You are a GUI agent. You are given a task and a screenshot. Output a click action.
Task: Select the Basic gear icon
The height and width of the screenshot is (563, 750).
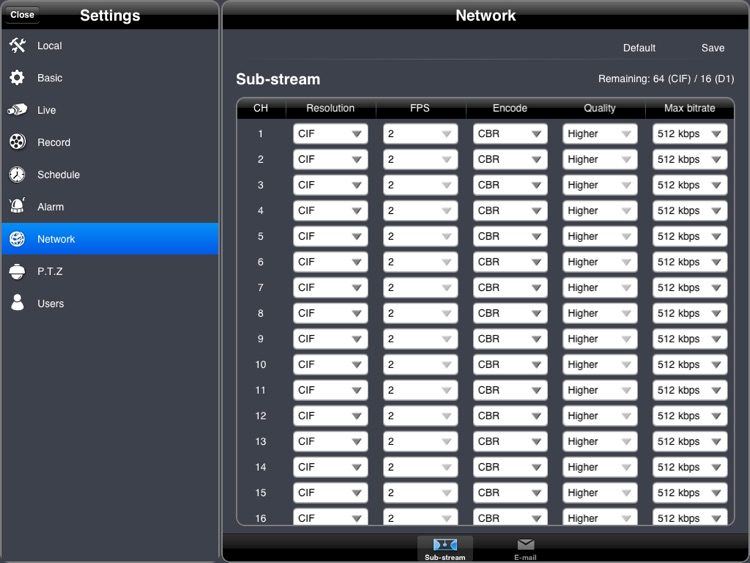click(17, 77)
